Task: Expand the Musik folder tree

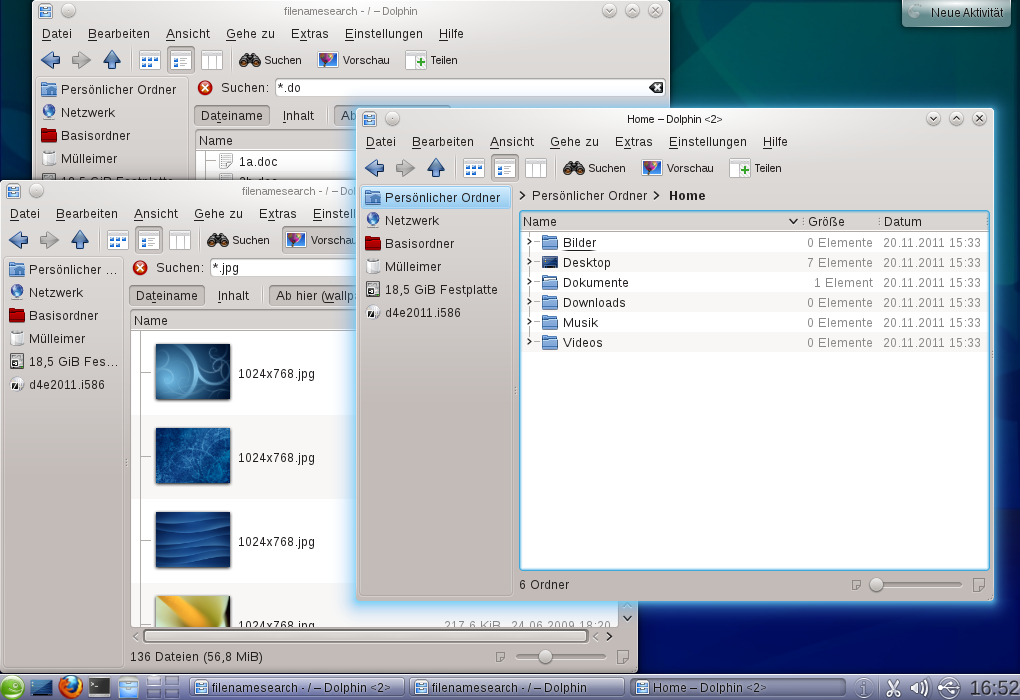Action: [x=530, y=322]
